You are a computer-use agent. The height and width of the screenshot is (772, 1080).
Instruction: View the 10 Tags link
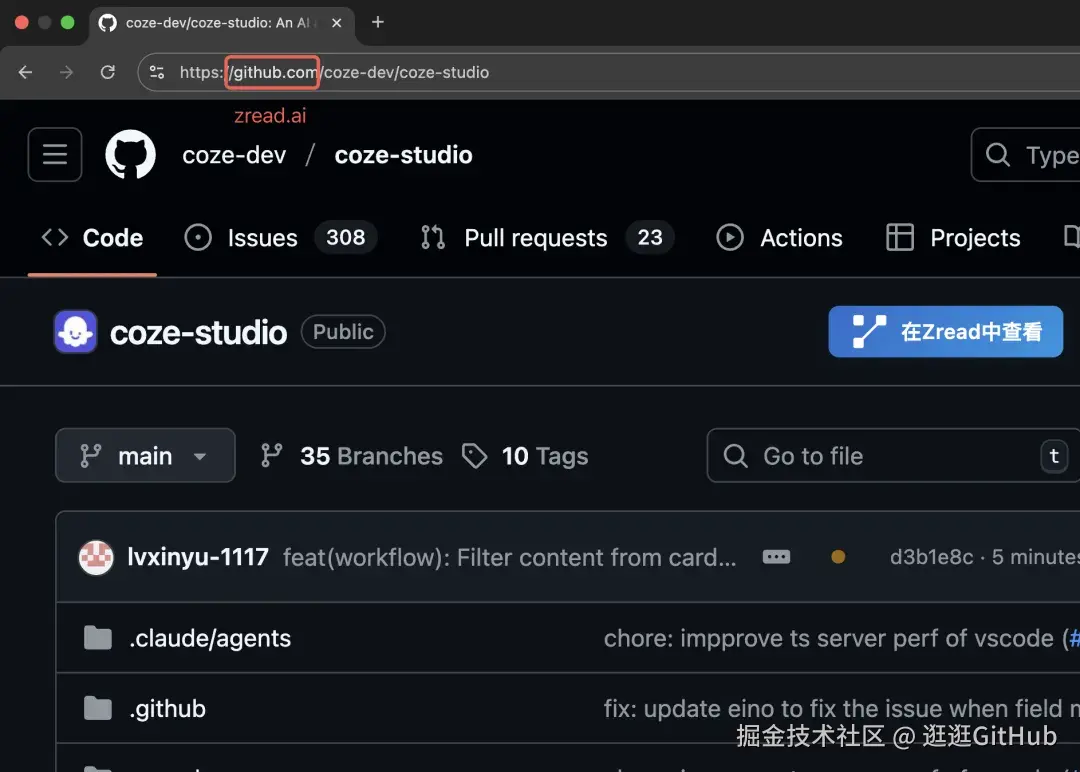coord(526,456)
